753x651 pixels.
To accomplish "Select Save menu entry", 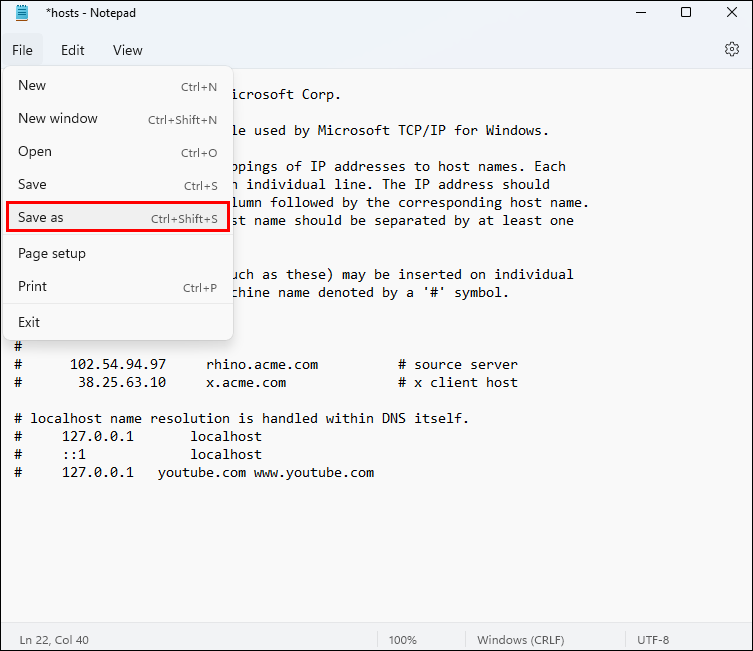I will click(x=118, y=185).
